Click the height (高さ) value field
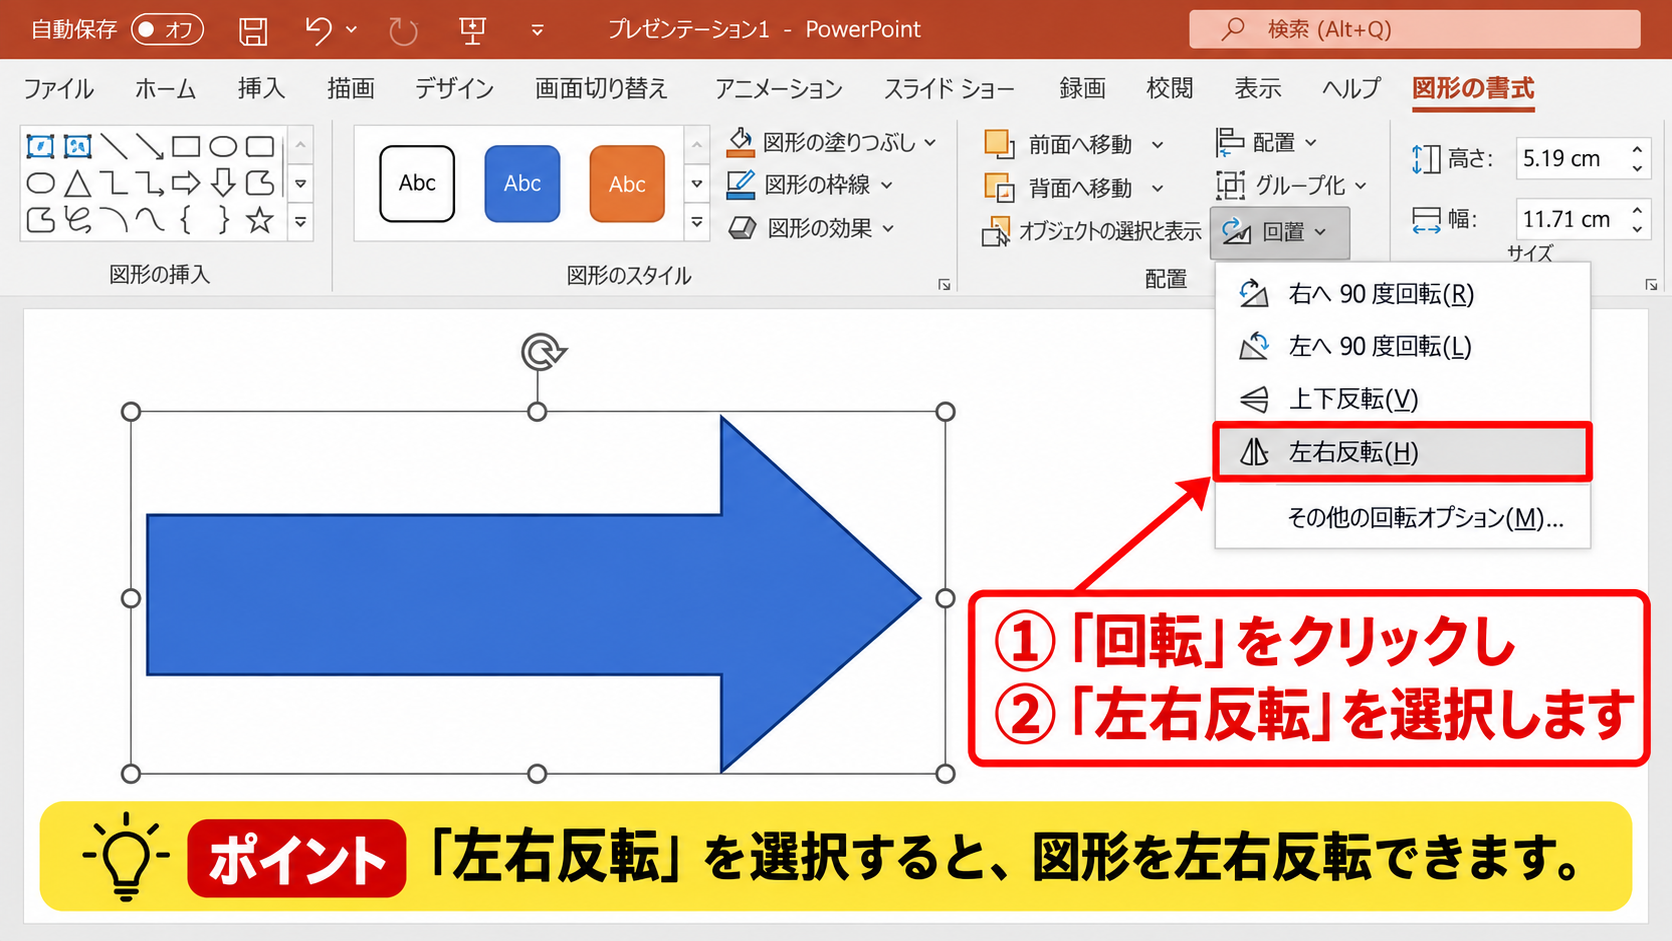 pos(1569,158)
